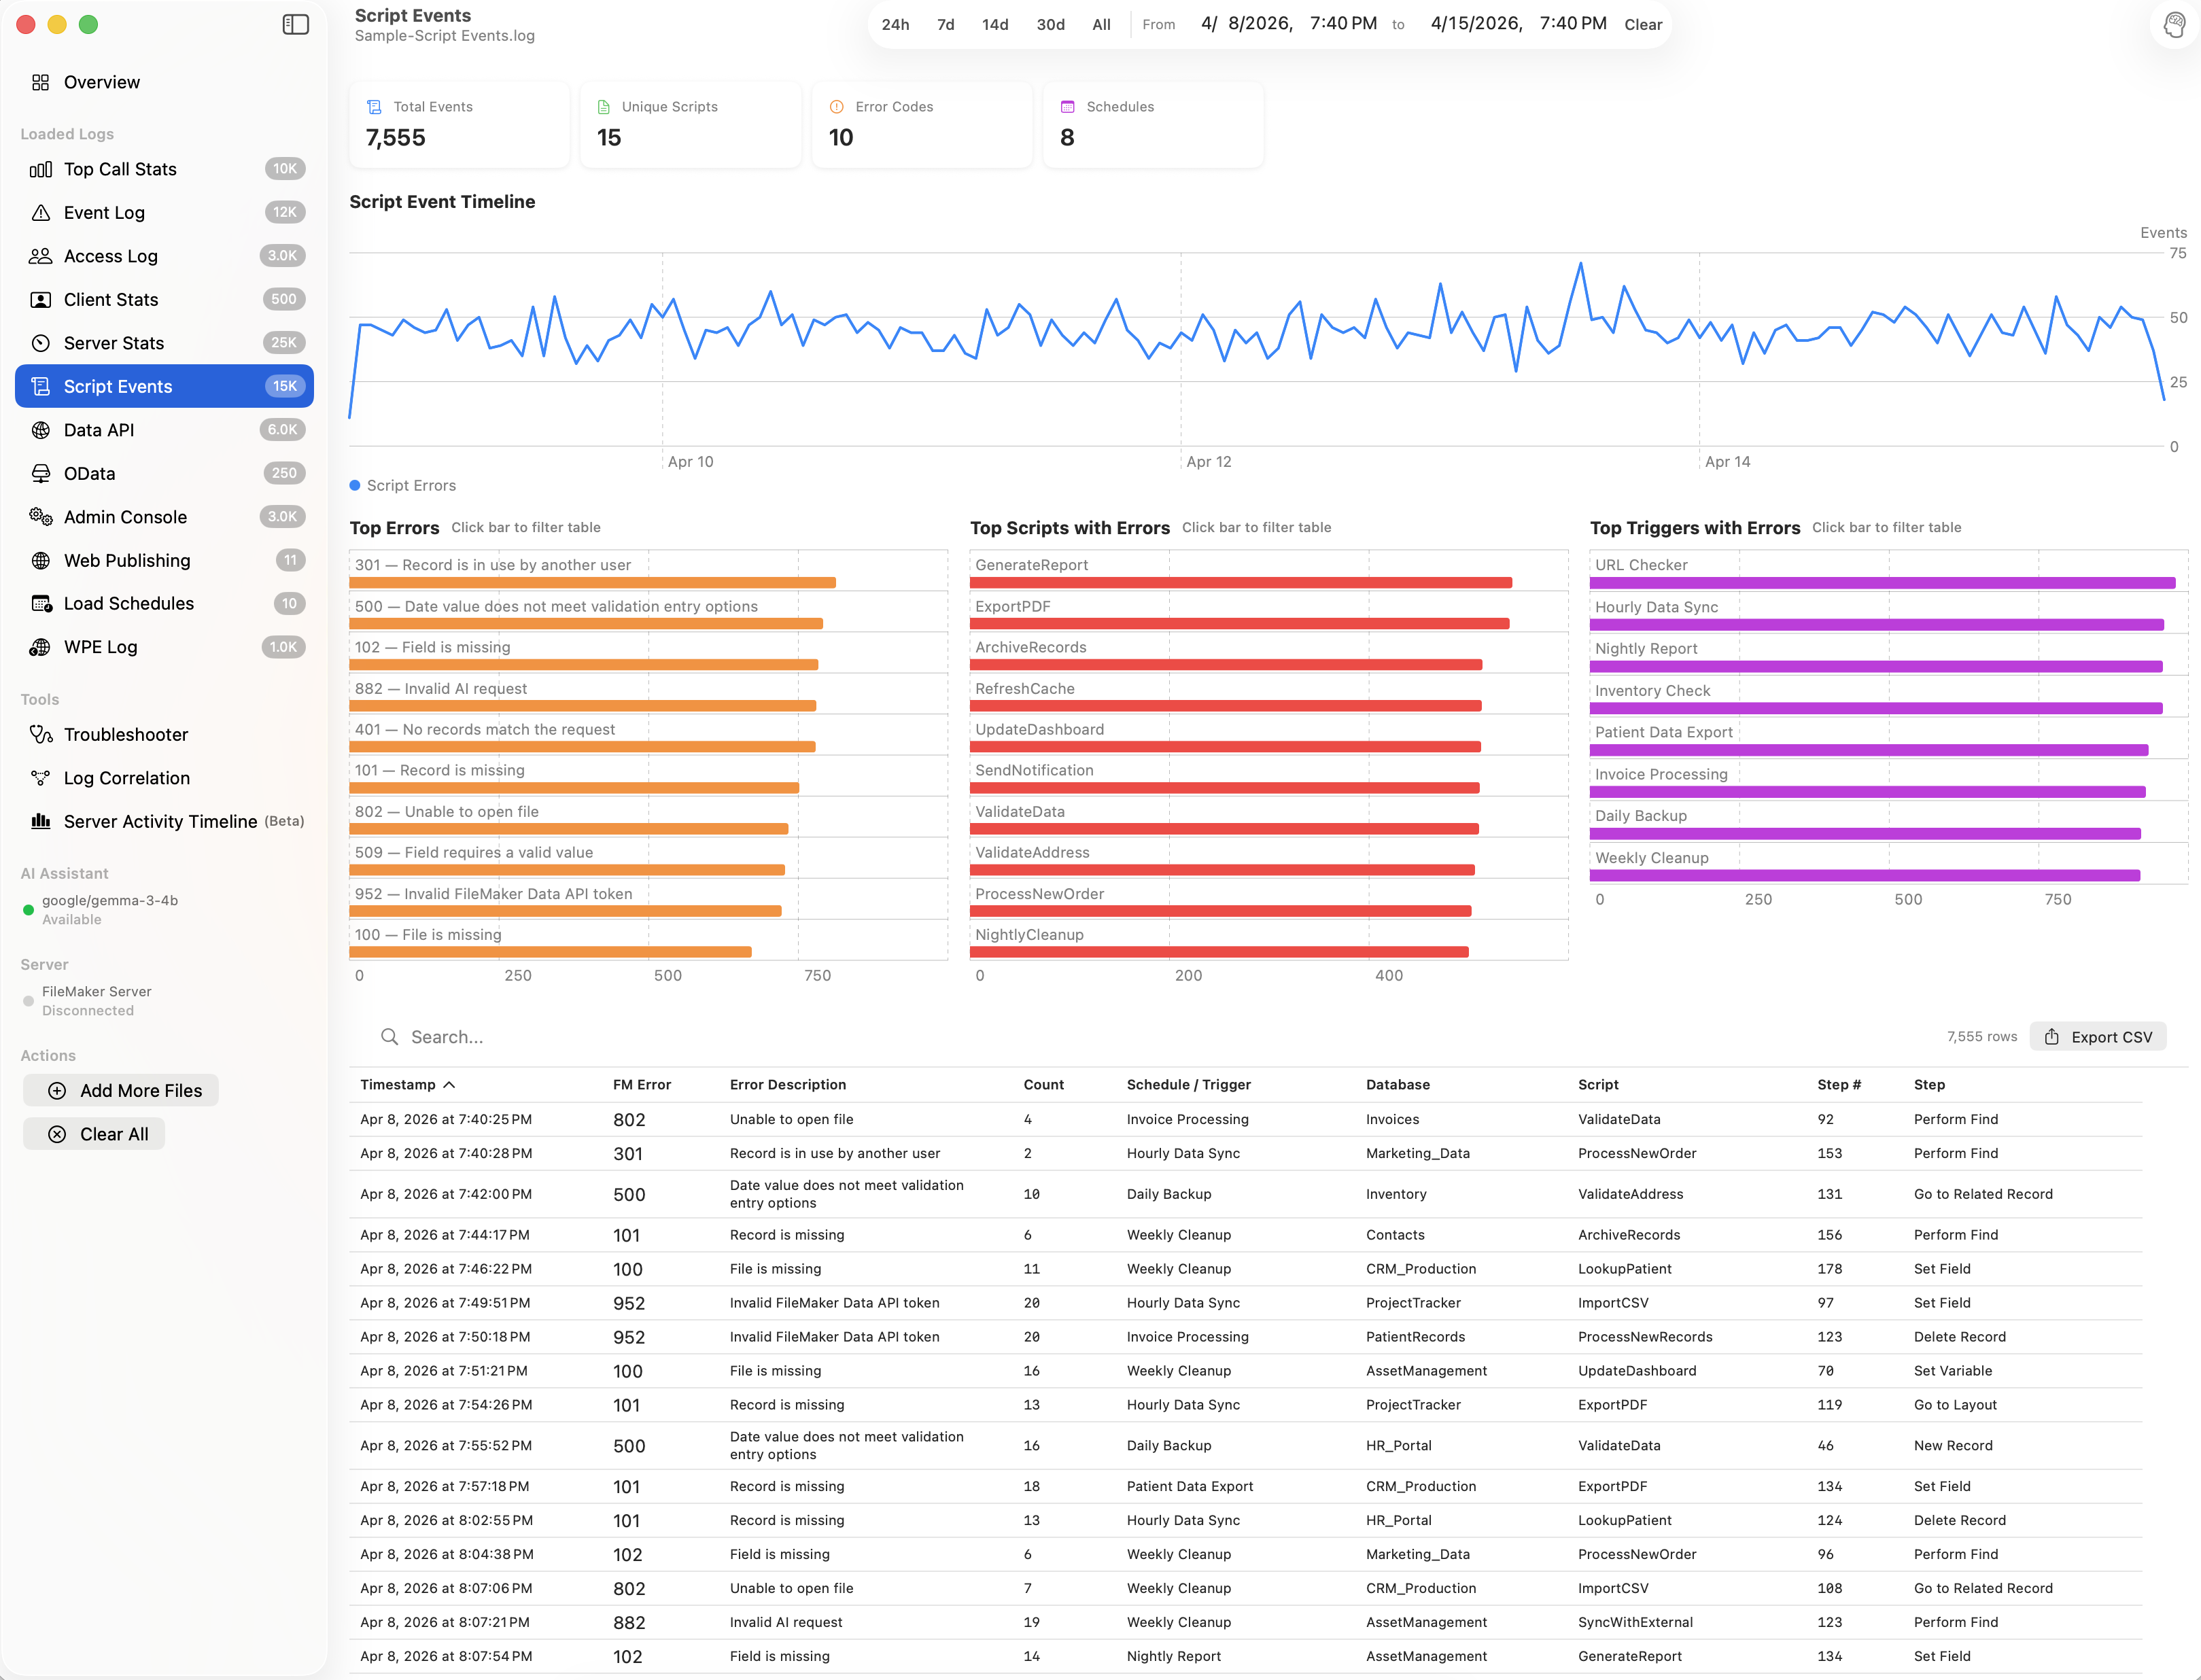
Task: Click the Server Activity Timeline chart icon
Action: pyautogui.click(x=41, y=821)
